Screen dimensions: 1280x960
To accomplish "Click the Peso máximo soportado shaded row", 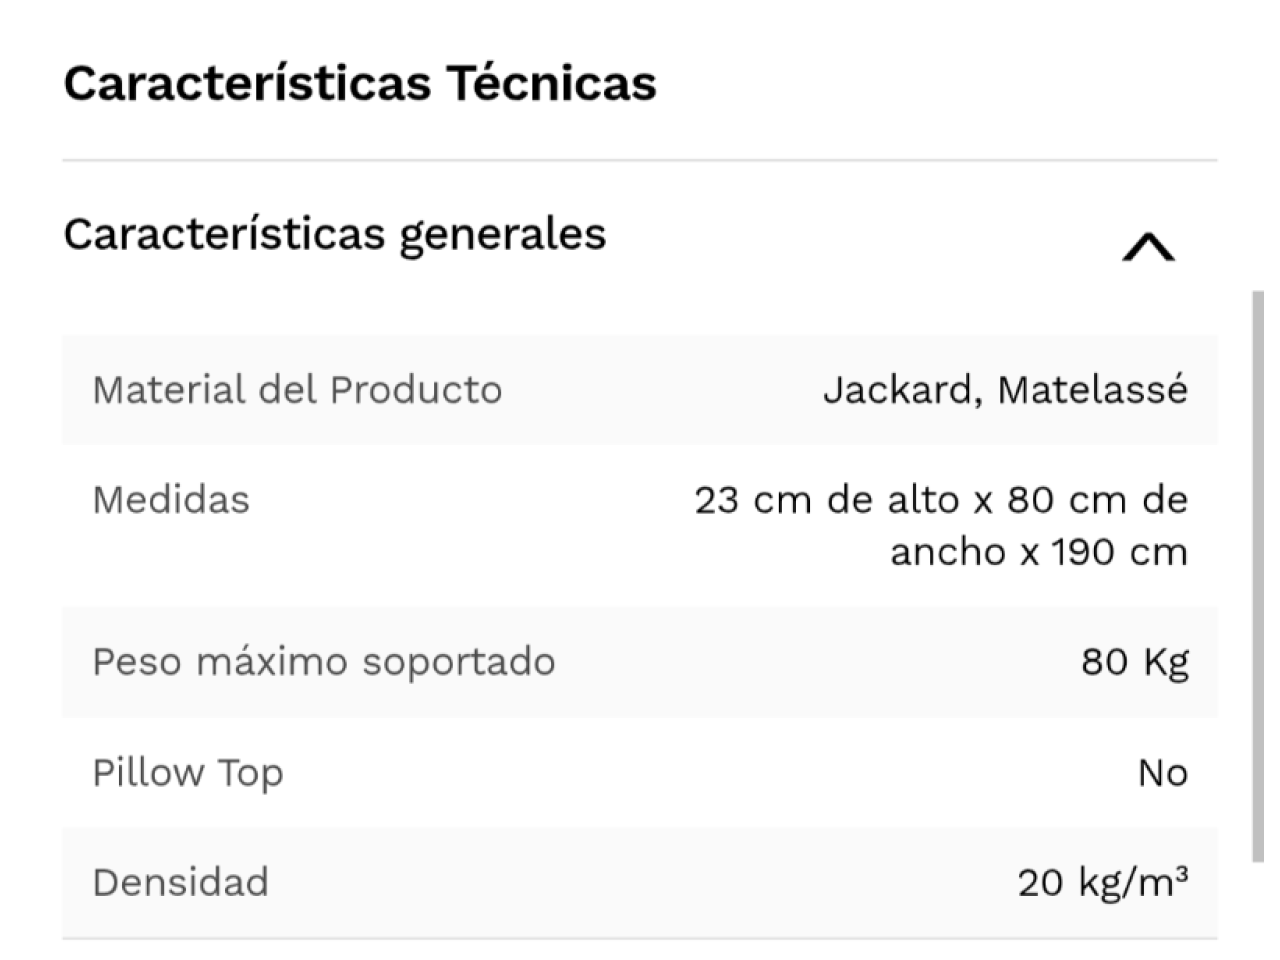I will [x=640, y=662].
